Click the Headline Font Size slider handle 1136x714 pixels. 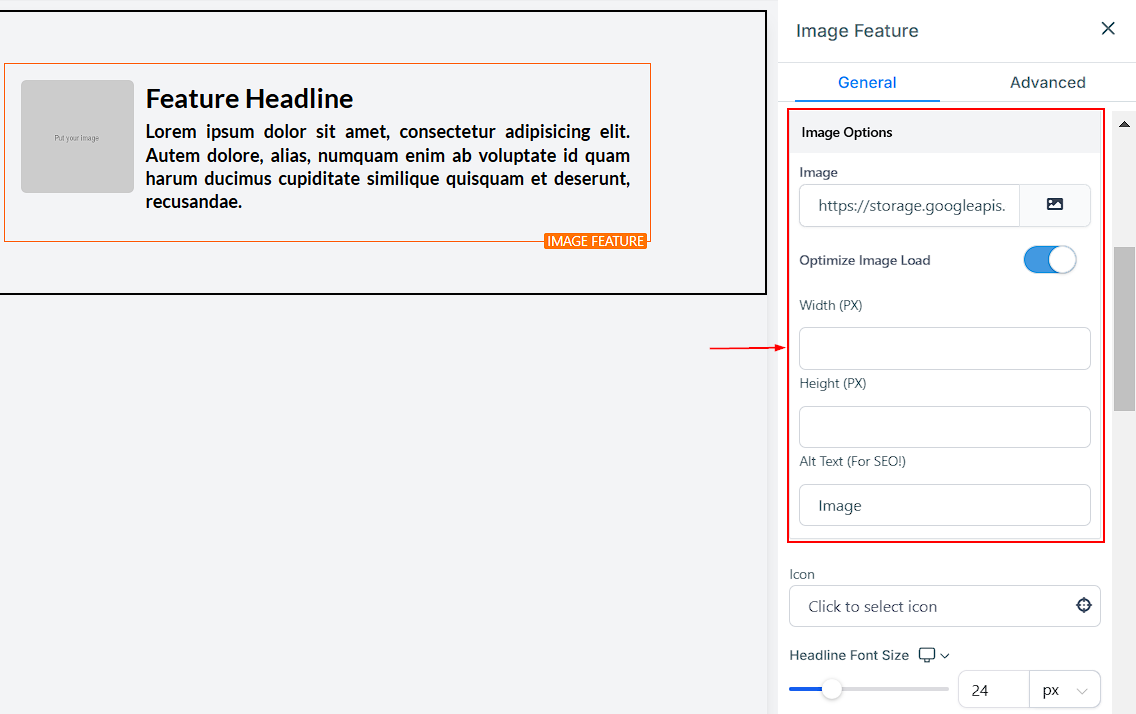(x=832, y=689)
